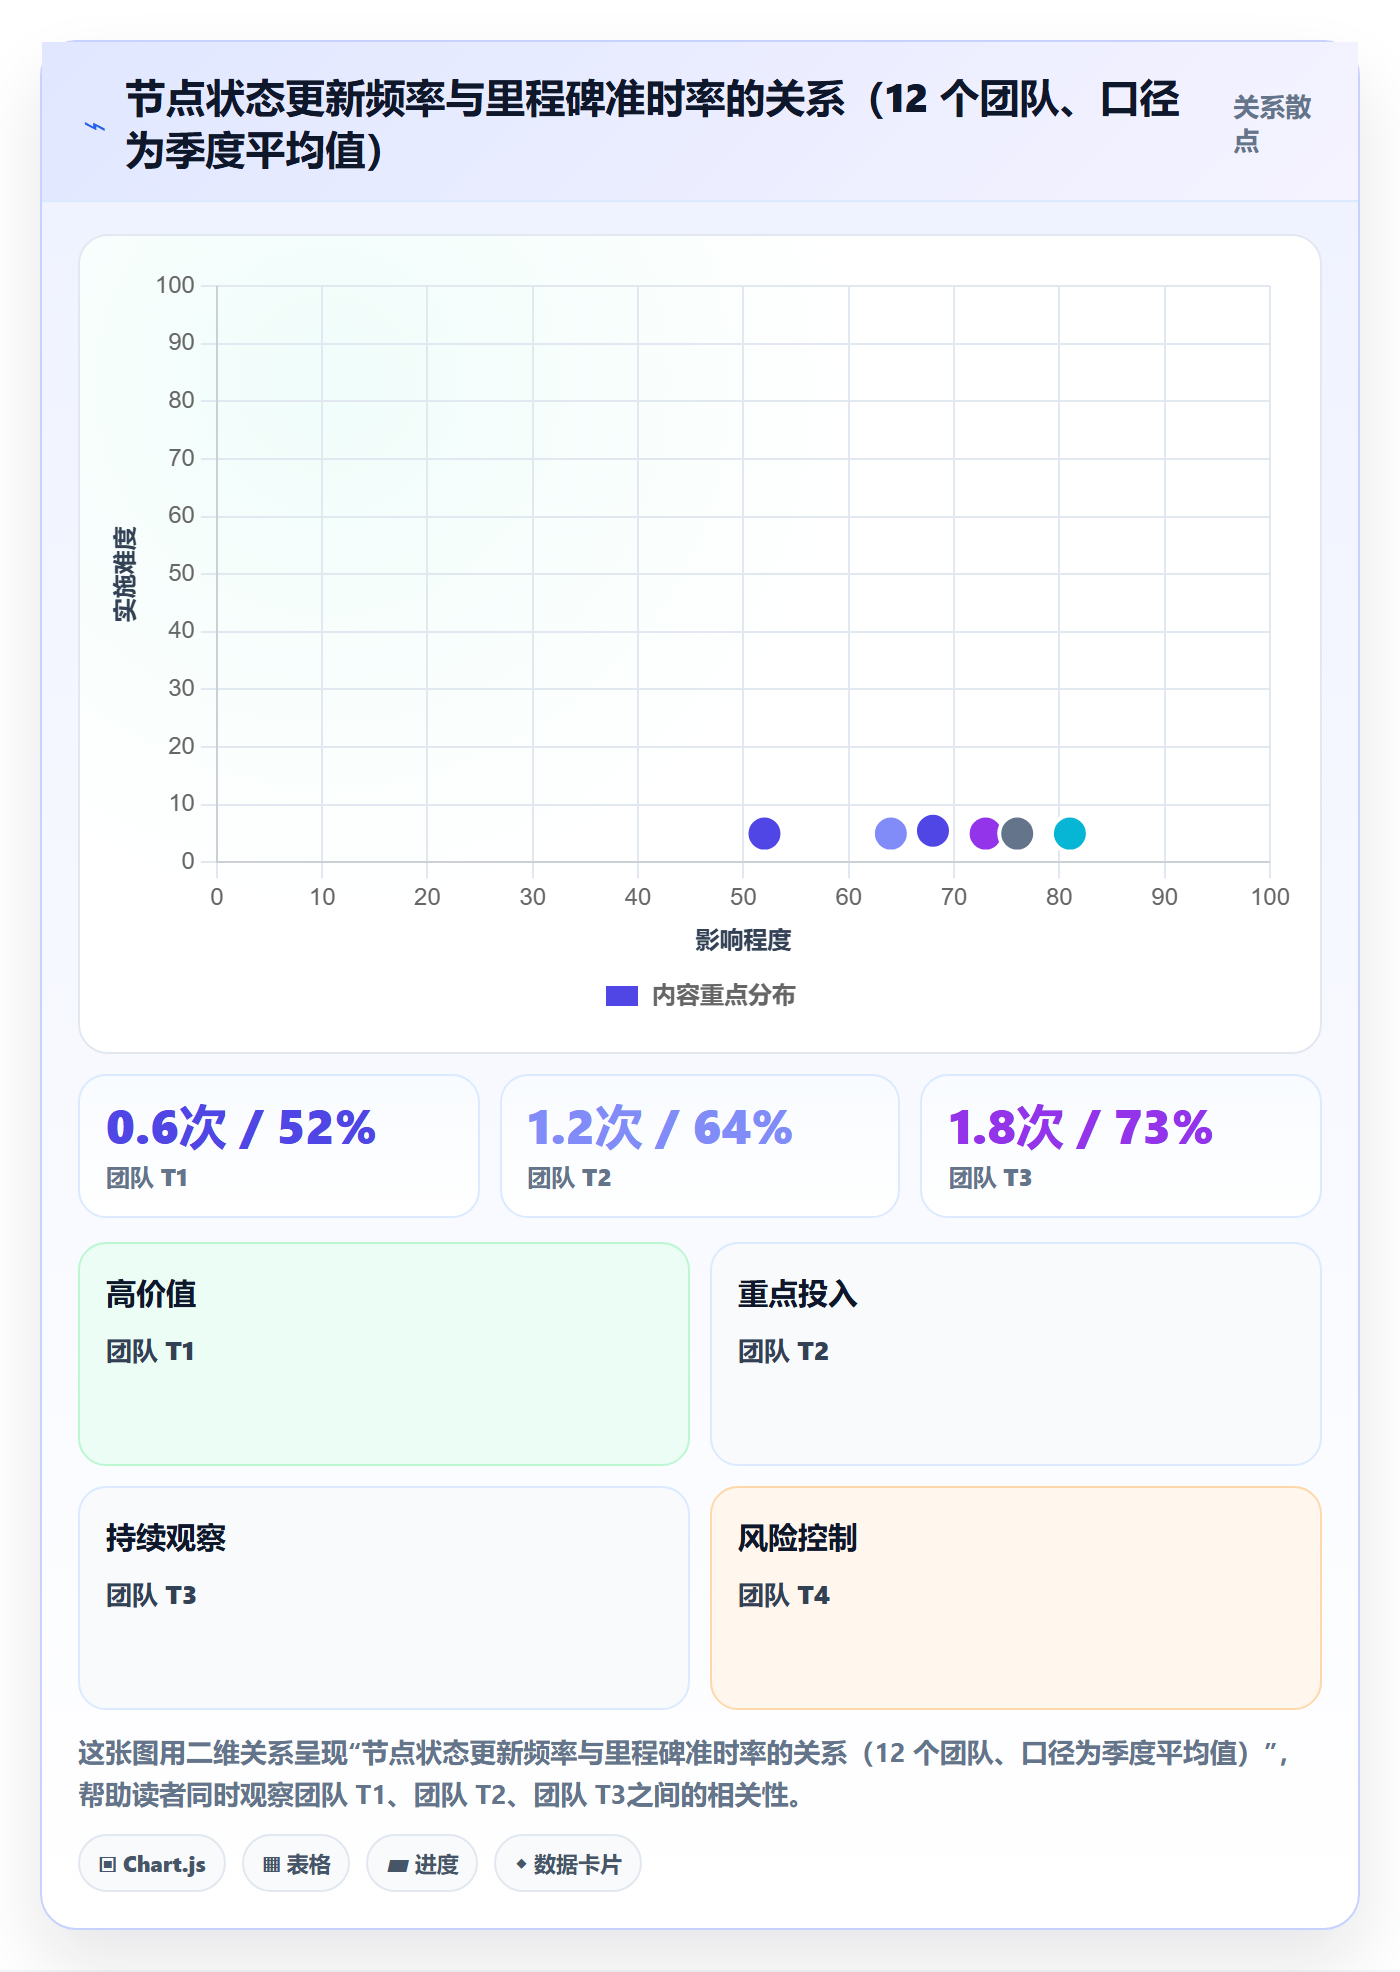Image resolution: width=1400 pixels, height=1972 pixels.
Task: Click the scatter point at x=52
Action: pyautogui.click(x=764, y=833)
